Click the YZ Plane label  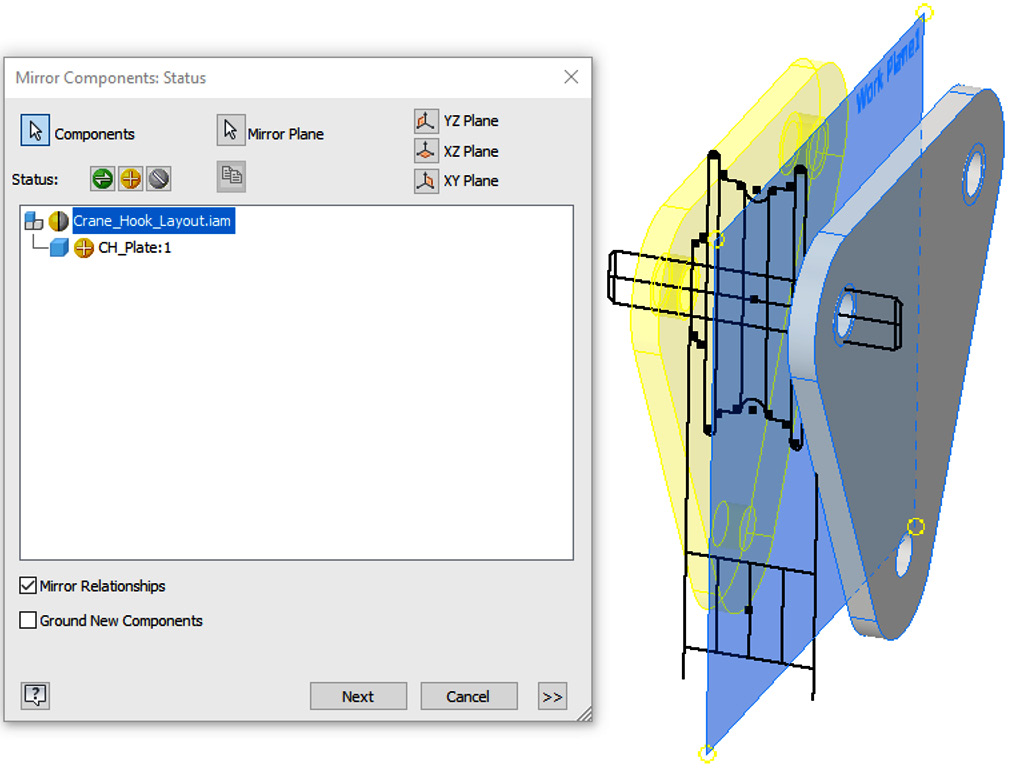tap(471, 121)
